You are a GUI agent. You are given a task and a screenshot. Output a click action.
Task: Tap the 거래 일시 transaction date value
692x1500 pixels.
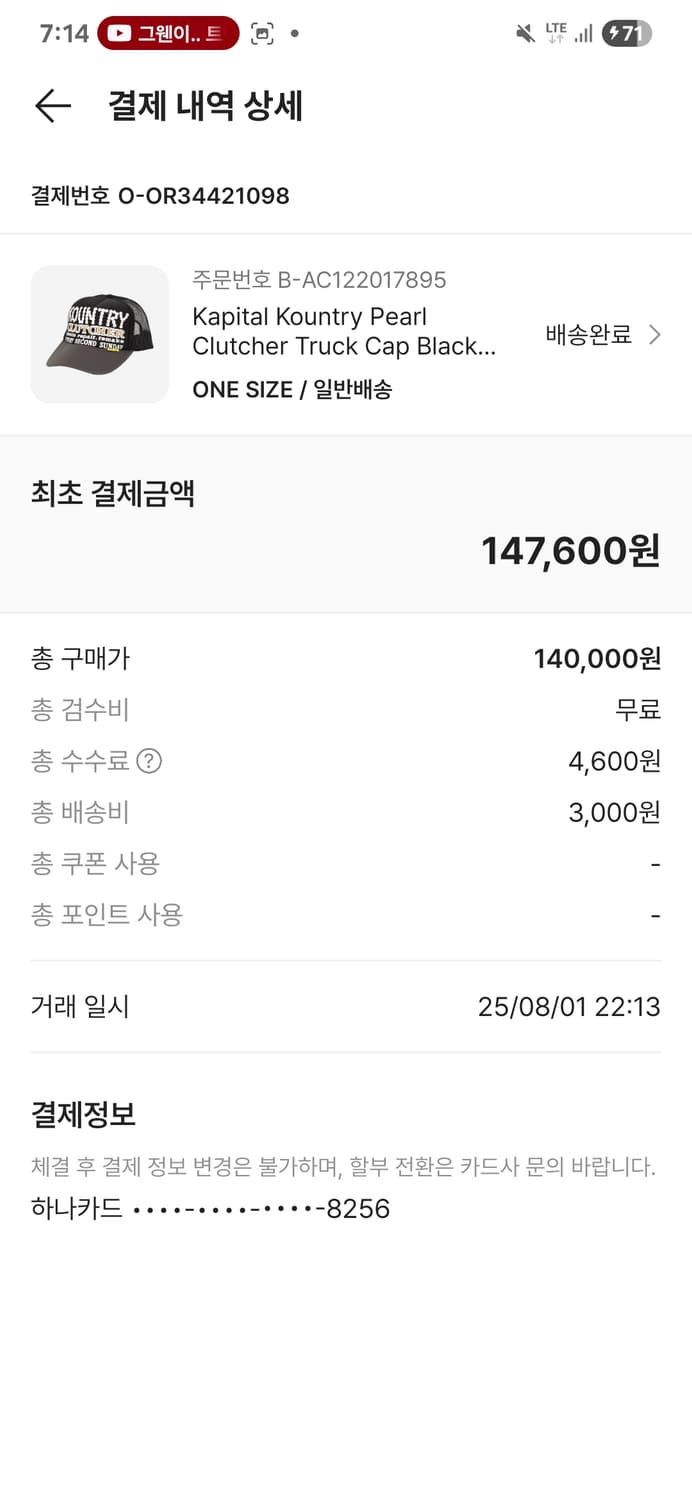tap(569, 1007)
